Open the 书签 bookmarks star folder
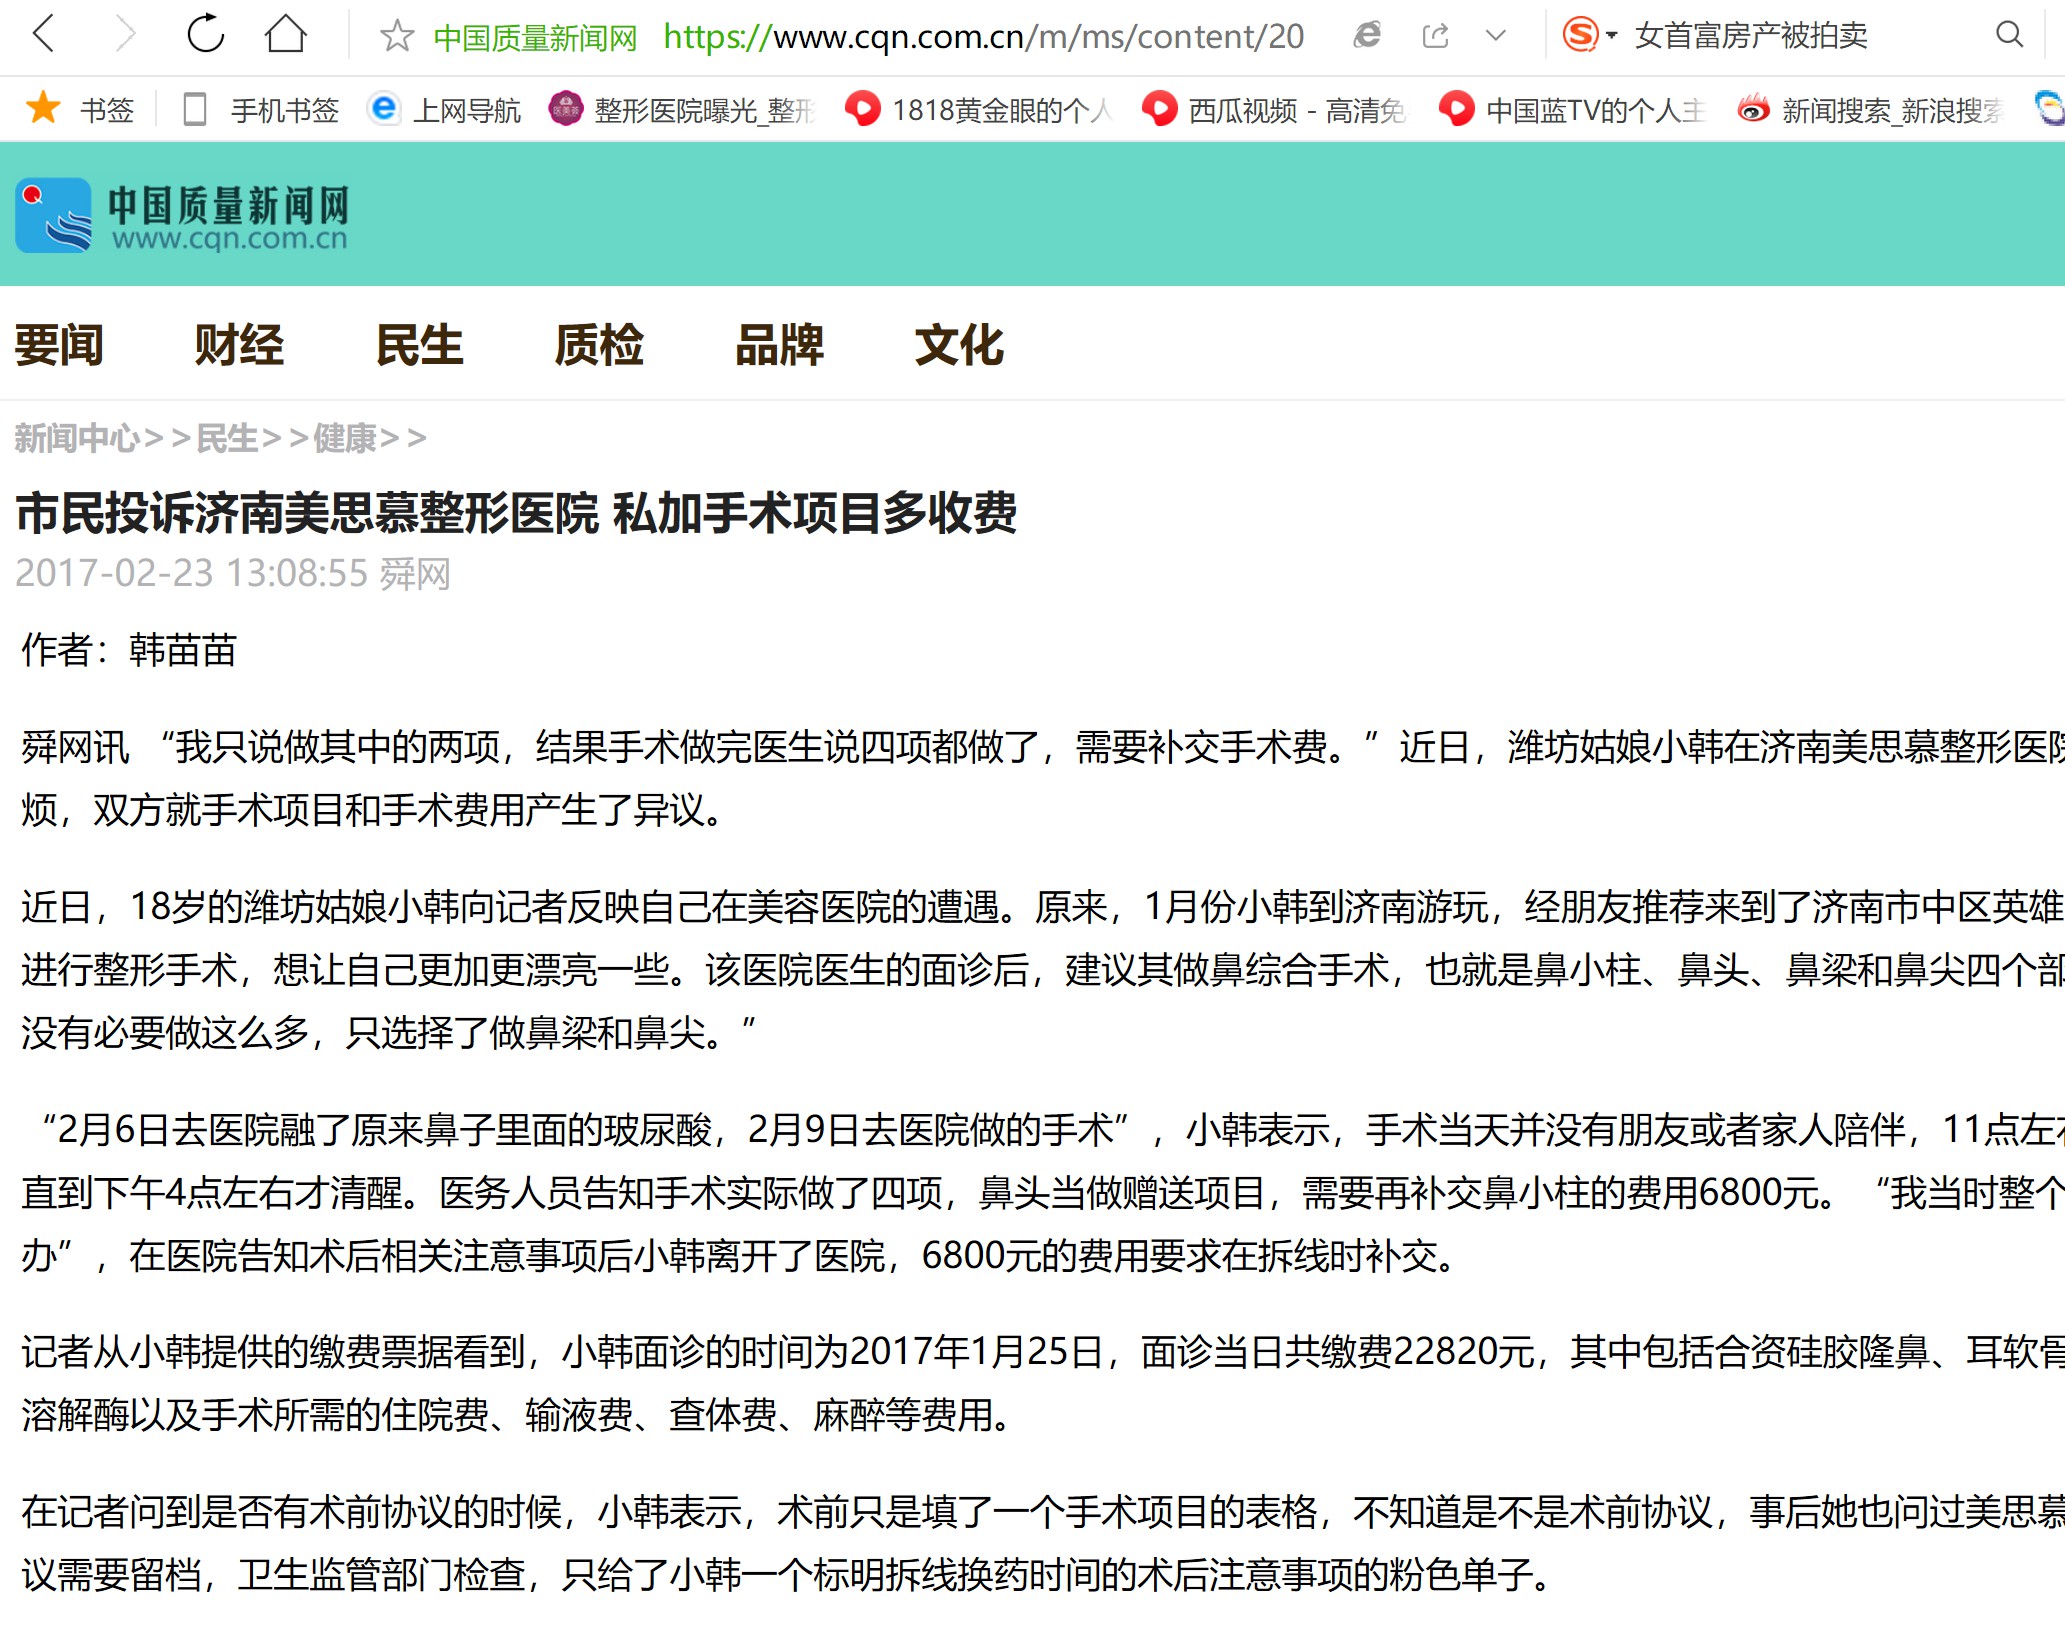 tap(80, 109)
